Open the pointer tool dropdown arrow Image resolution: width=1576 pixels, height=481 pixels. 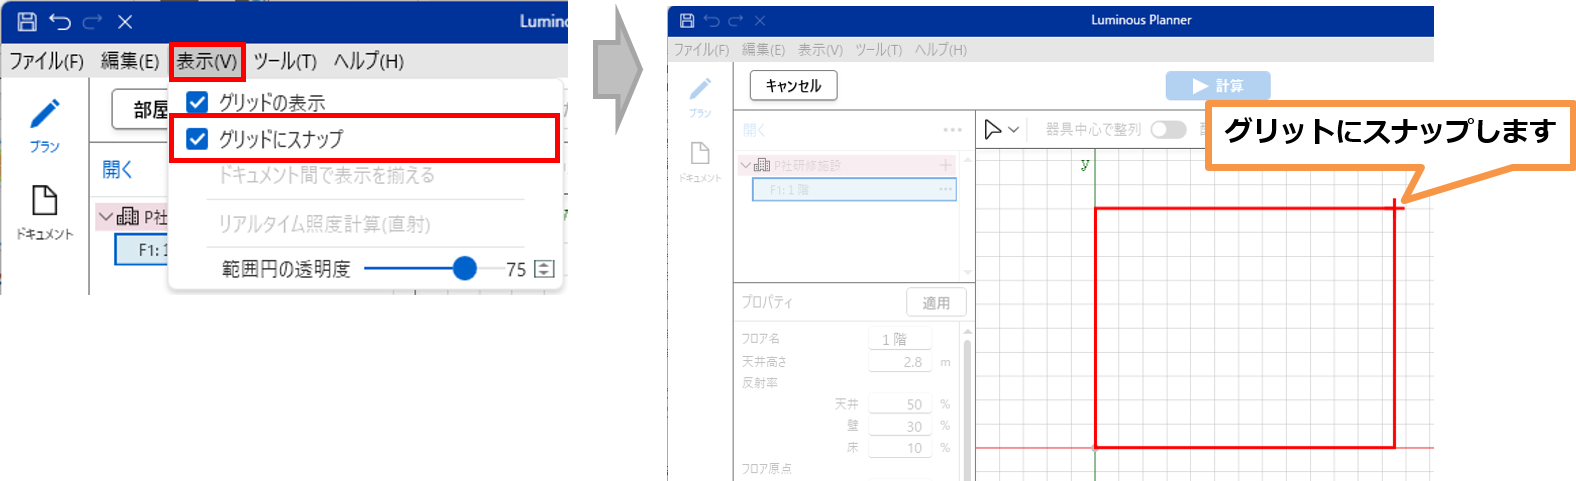click(1014, 130)
